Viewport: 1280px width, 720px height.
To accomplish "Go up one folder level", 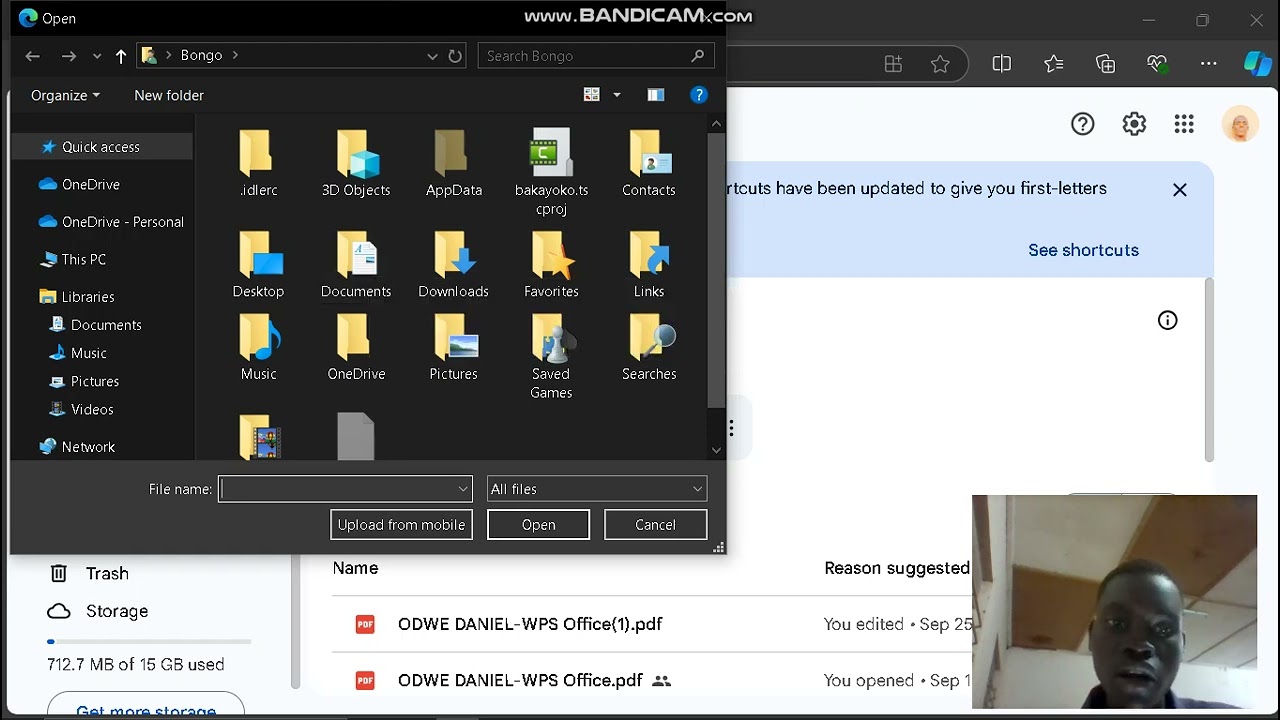I will pyautogui.click(x=121, y=56).
